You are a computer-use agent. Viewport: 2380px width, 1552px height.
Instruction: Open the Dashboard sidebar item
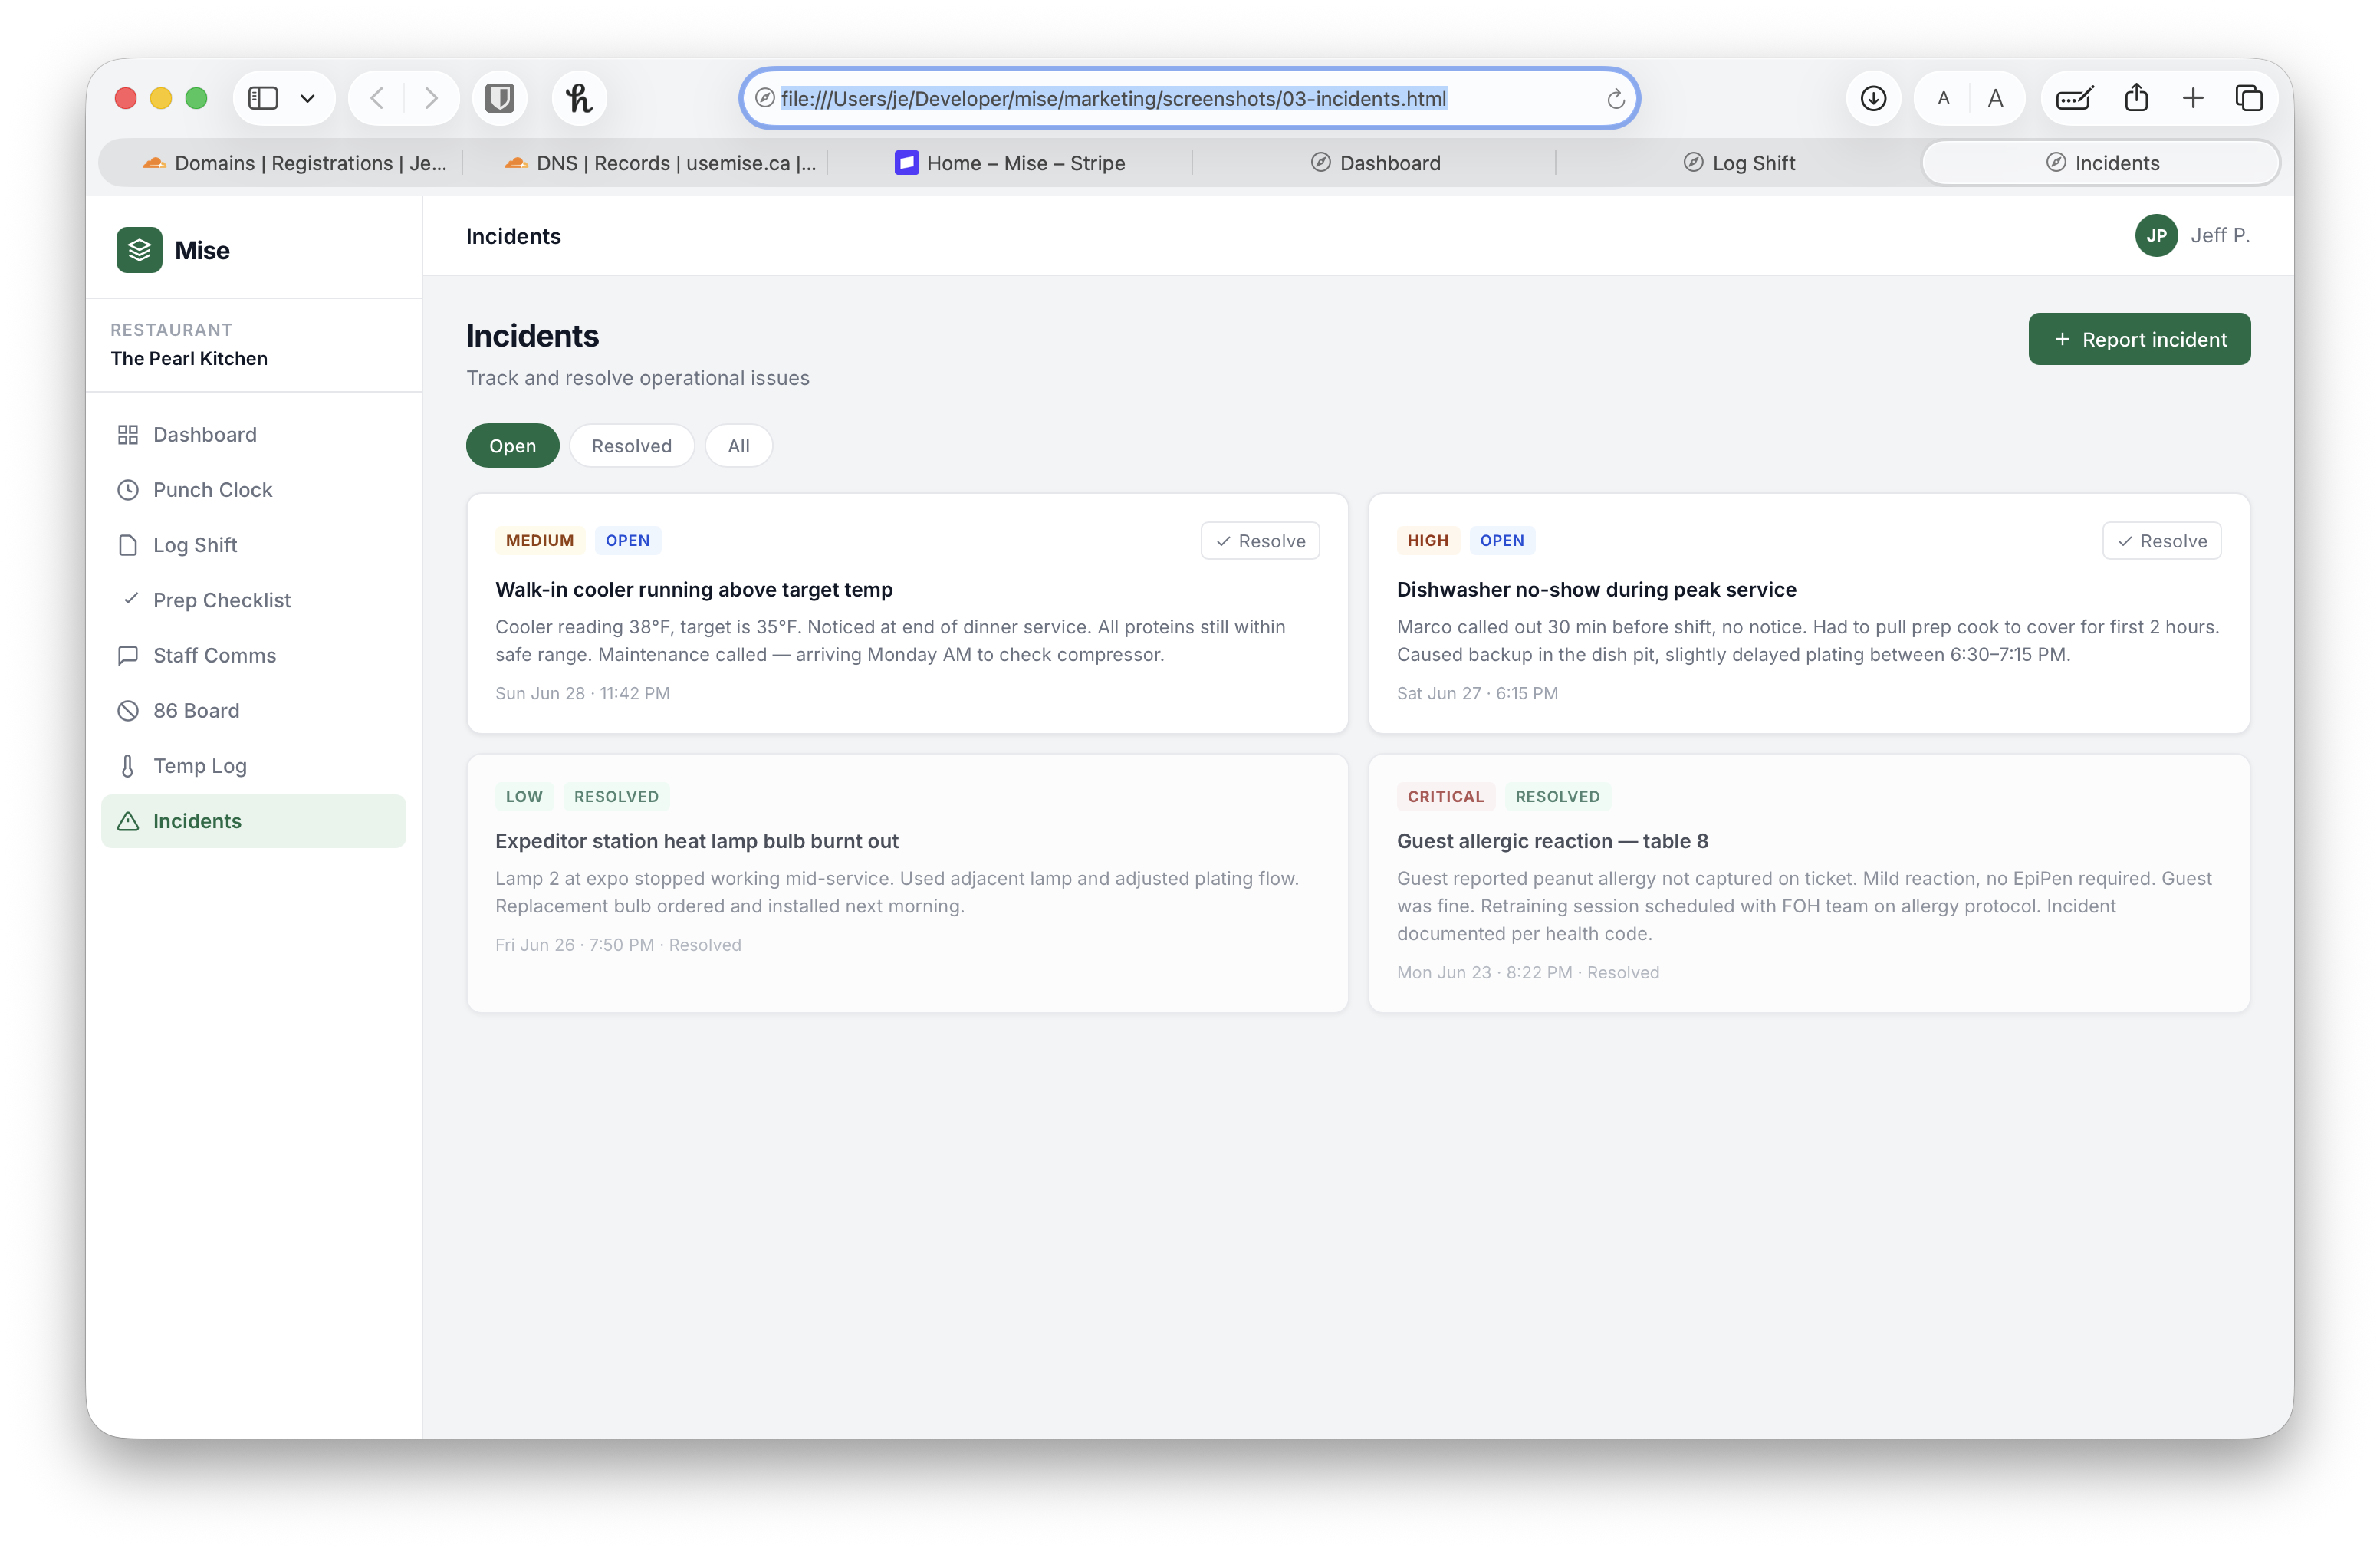(x=254, y=434)
